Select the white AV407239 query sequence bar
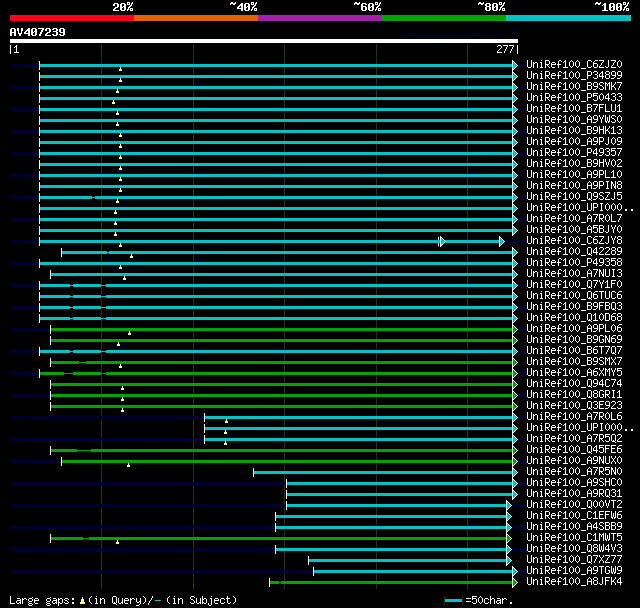 [264, 41]
